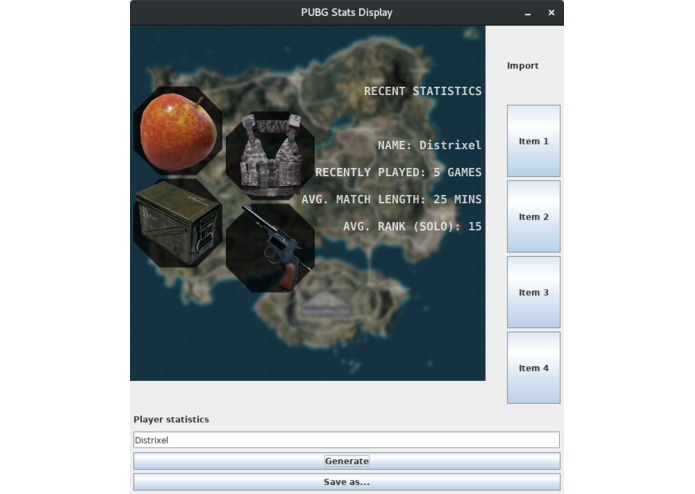The height and width of the screenshot is (494, 695).
Task: Click the PUBG Stats Display title bar text
Action: pos(347,12)
